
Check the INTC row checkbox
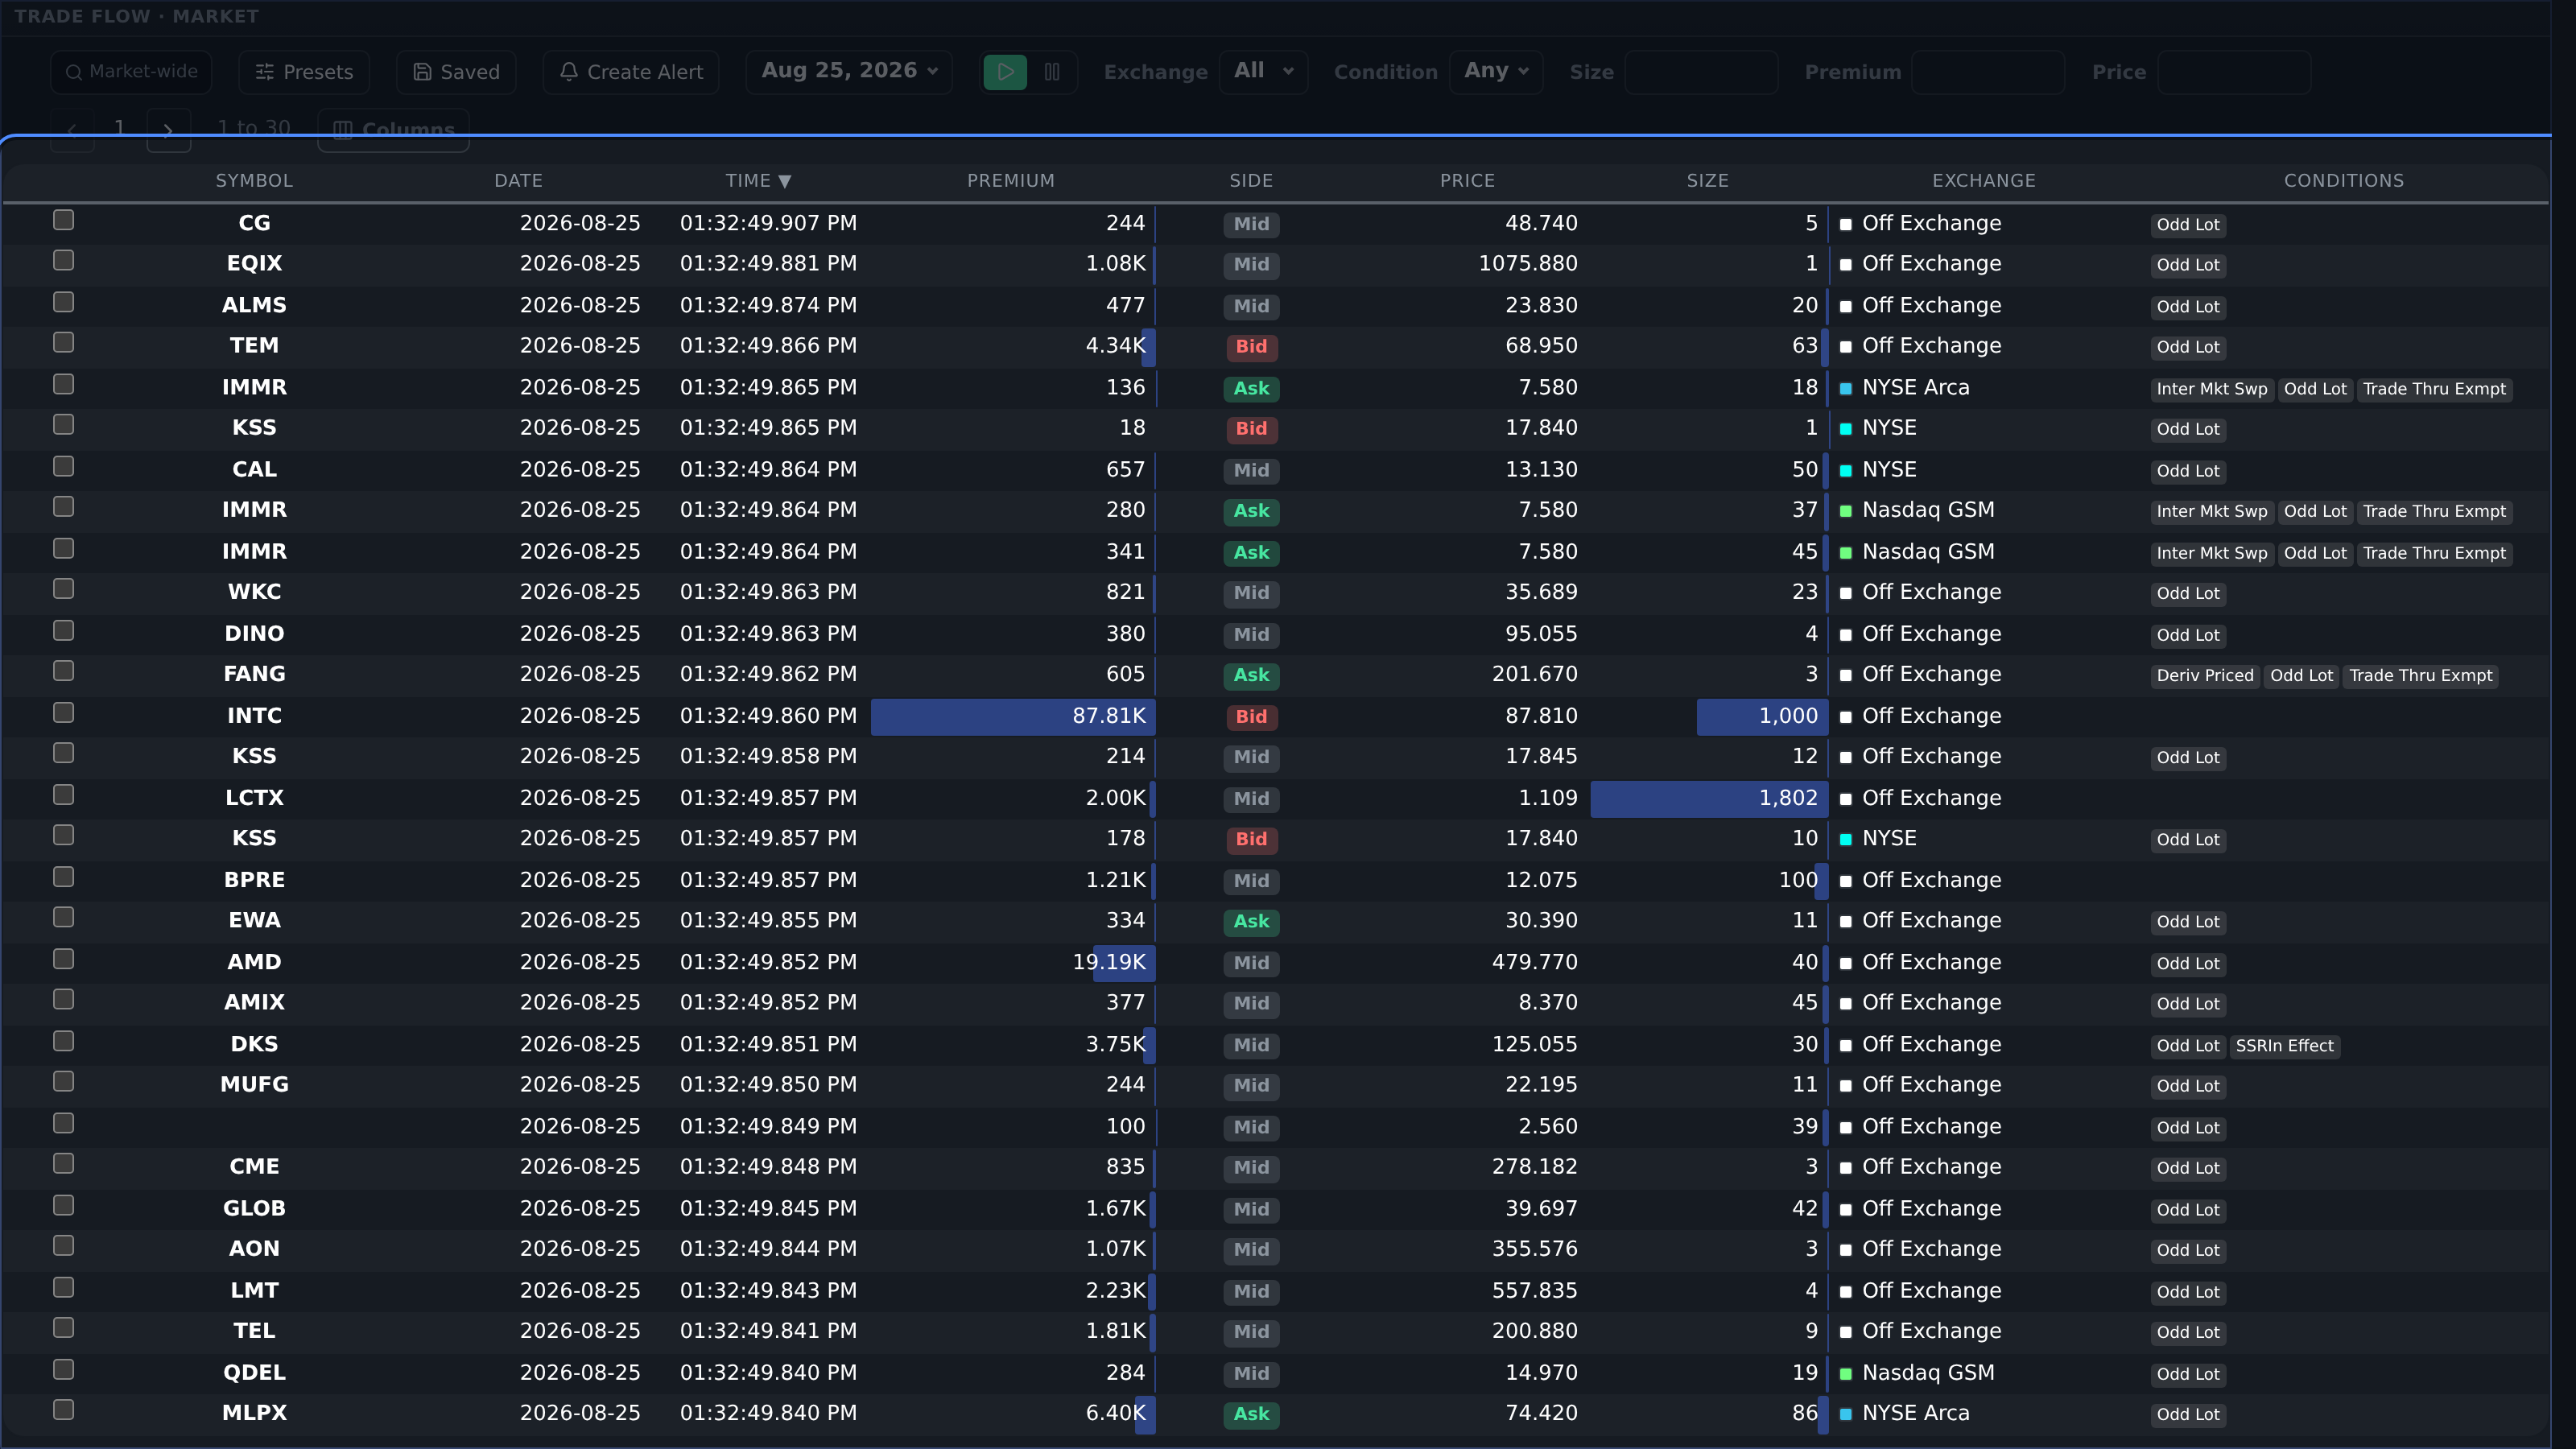coord(64,713)
